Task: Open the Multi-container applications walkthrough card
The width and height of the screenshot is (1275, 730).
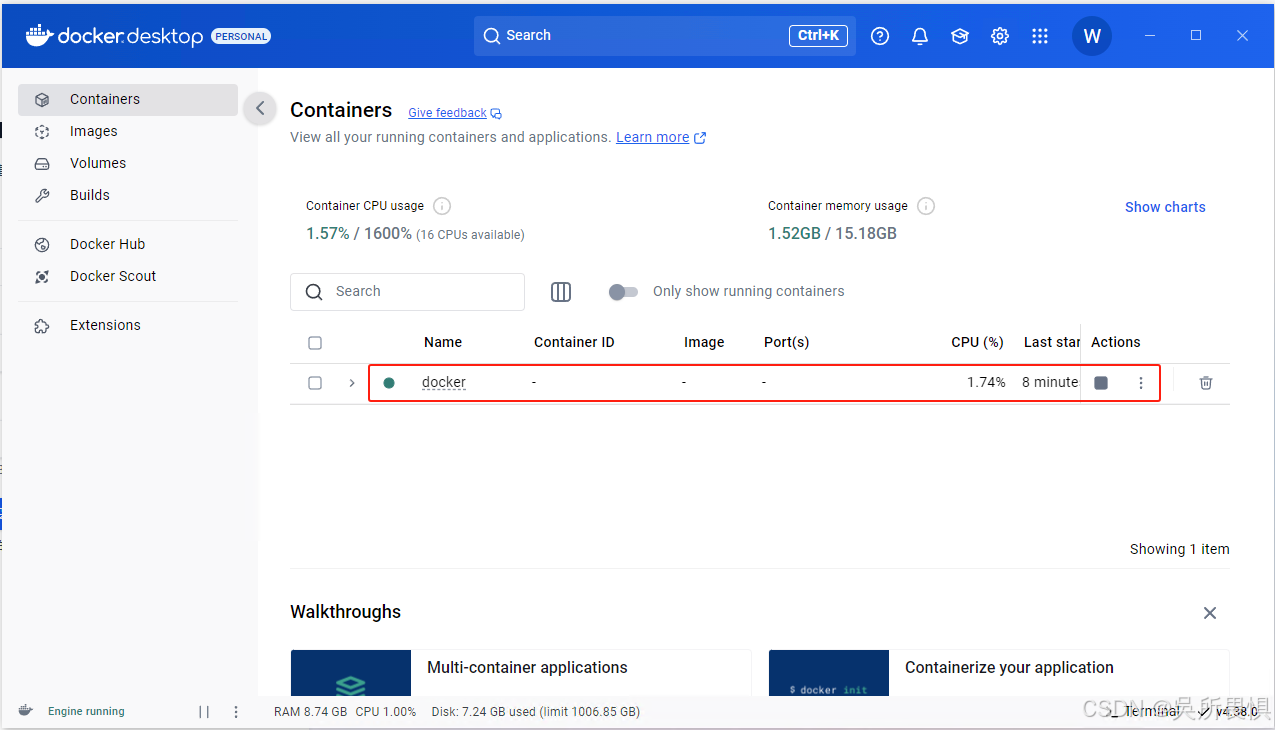Action: (521, 673)
